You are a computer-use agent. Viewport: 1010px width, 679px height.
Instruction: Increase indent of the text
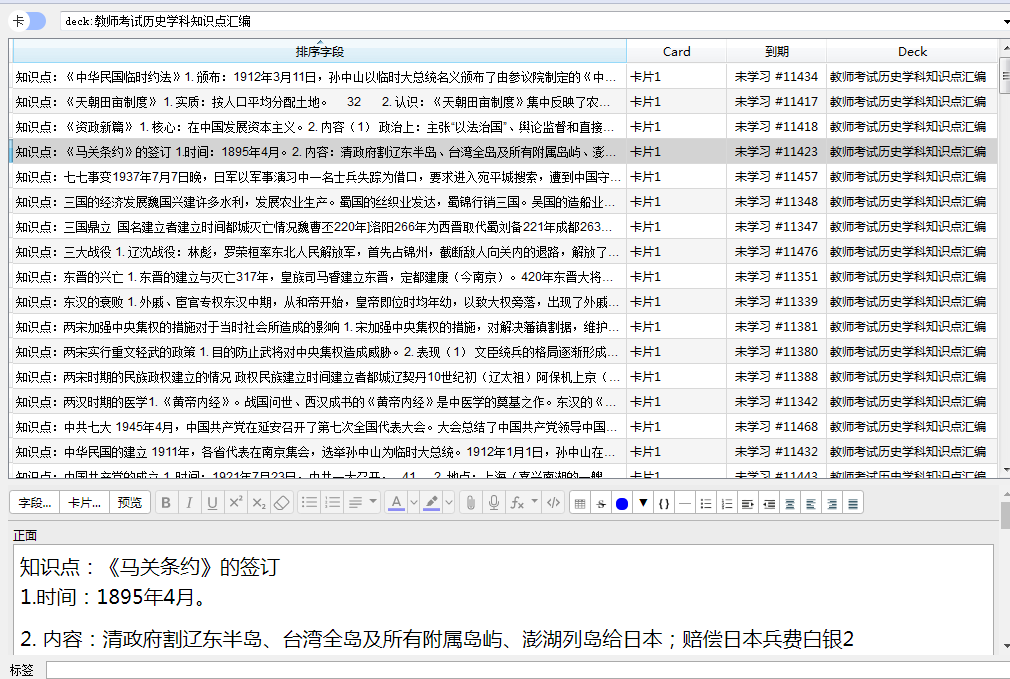pos(748,504)
